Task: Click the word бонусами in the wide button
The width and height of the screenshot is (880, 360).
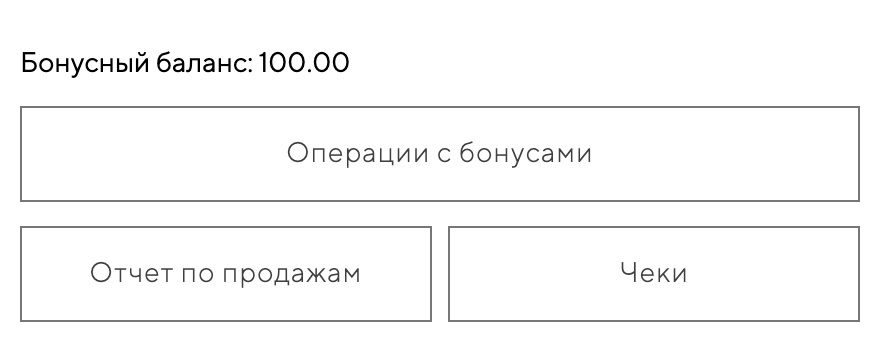Action: (x=526, y=153)
